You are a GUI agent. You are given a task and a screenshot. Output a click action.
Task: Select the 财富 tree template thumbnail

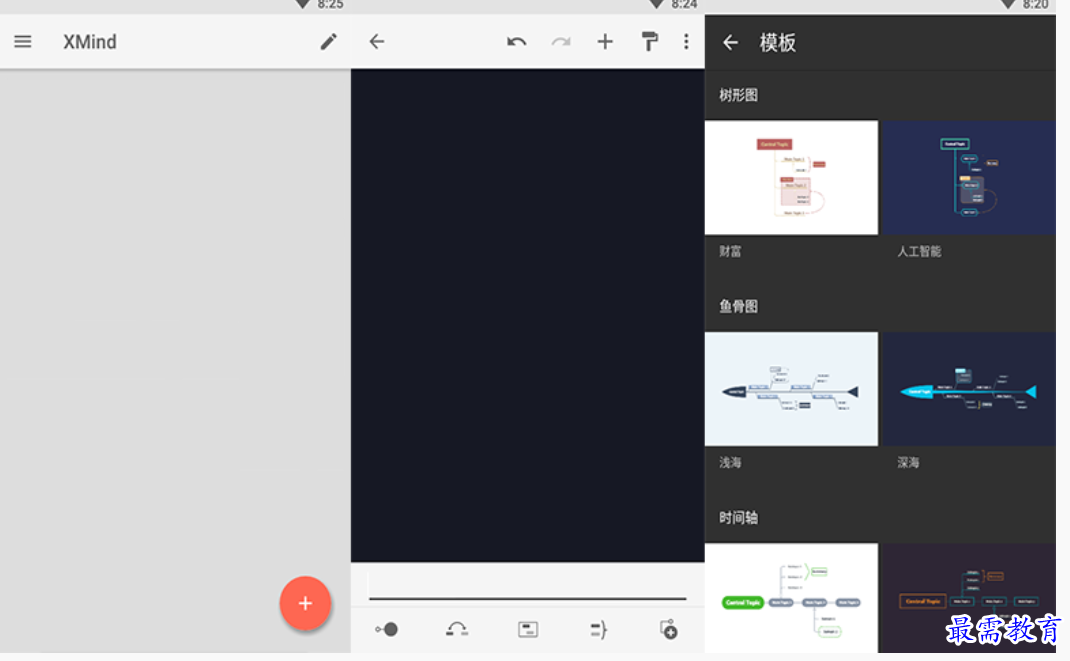click(791, 177)
